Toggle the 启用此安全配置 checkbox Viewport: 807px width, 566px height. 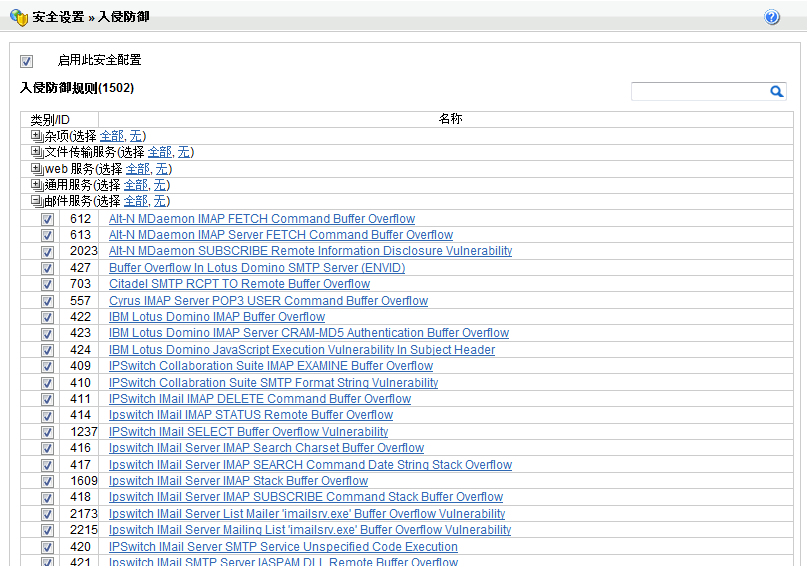pos(27,61)
